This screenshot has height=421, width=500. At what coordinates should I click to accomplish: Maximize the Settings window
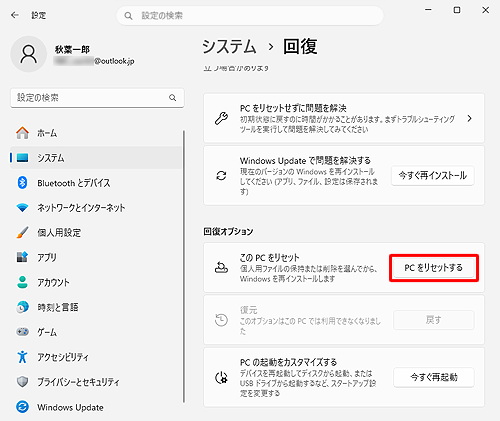pyautogui.click(x=457, y=10)
